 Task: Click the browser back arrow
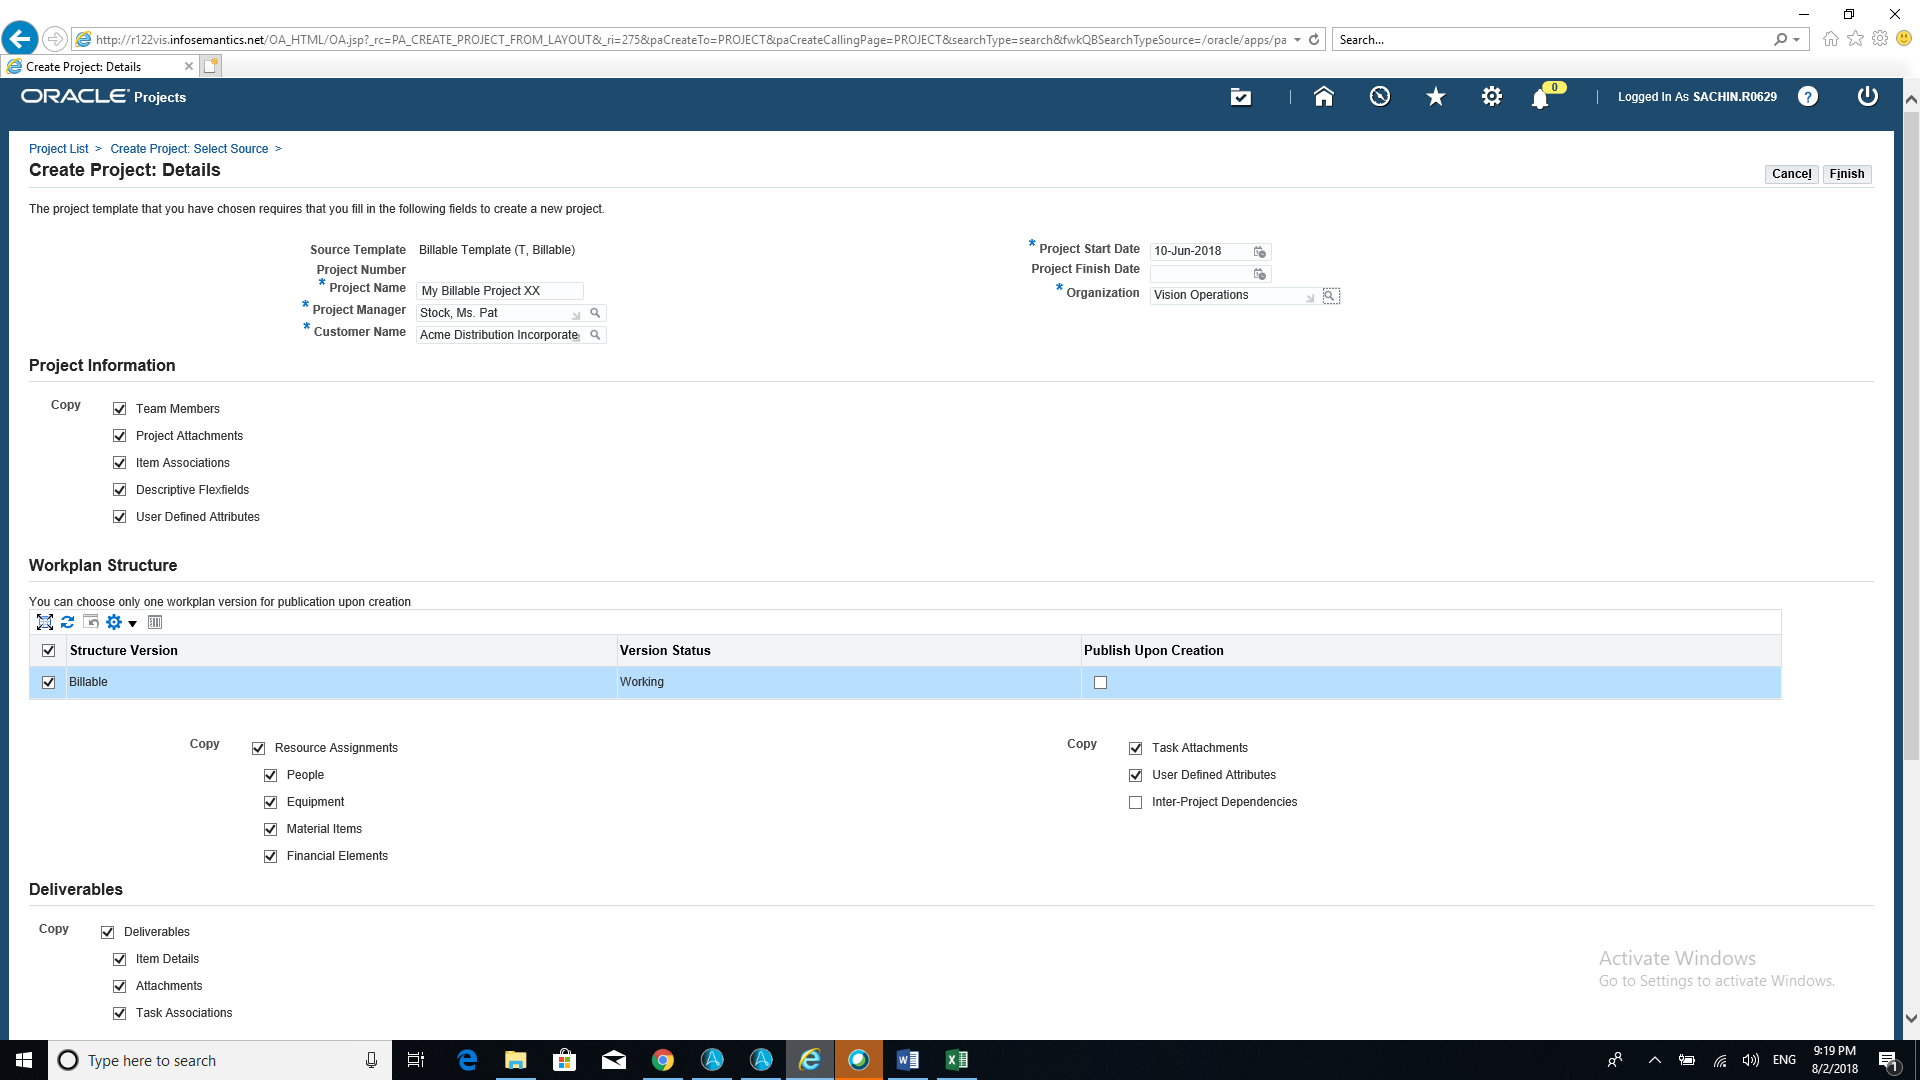pos(20,39)
